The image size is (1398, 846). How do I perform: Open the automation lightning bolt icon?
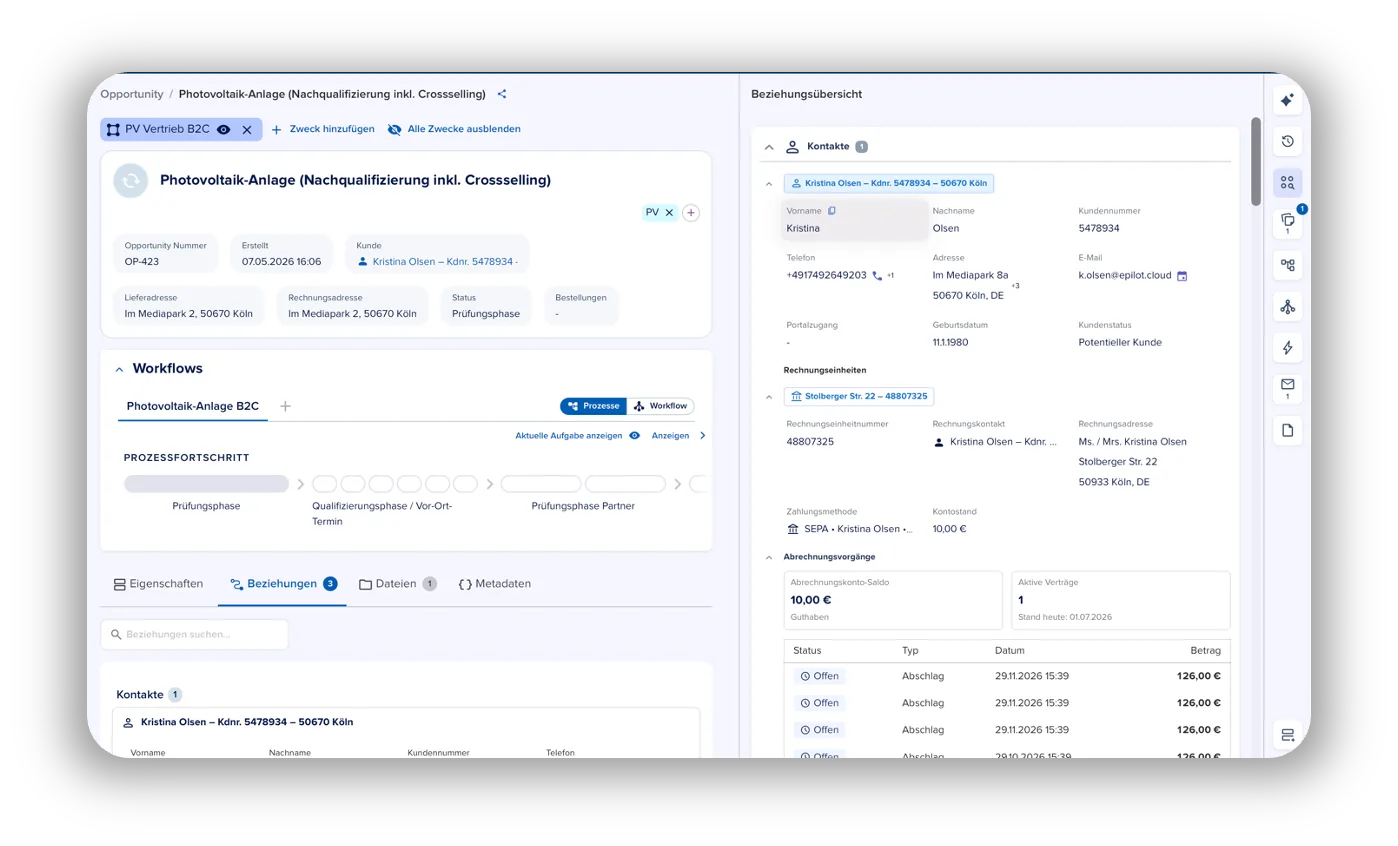1287,348
